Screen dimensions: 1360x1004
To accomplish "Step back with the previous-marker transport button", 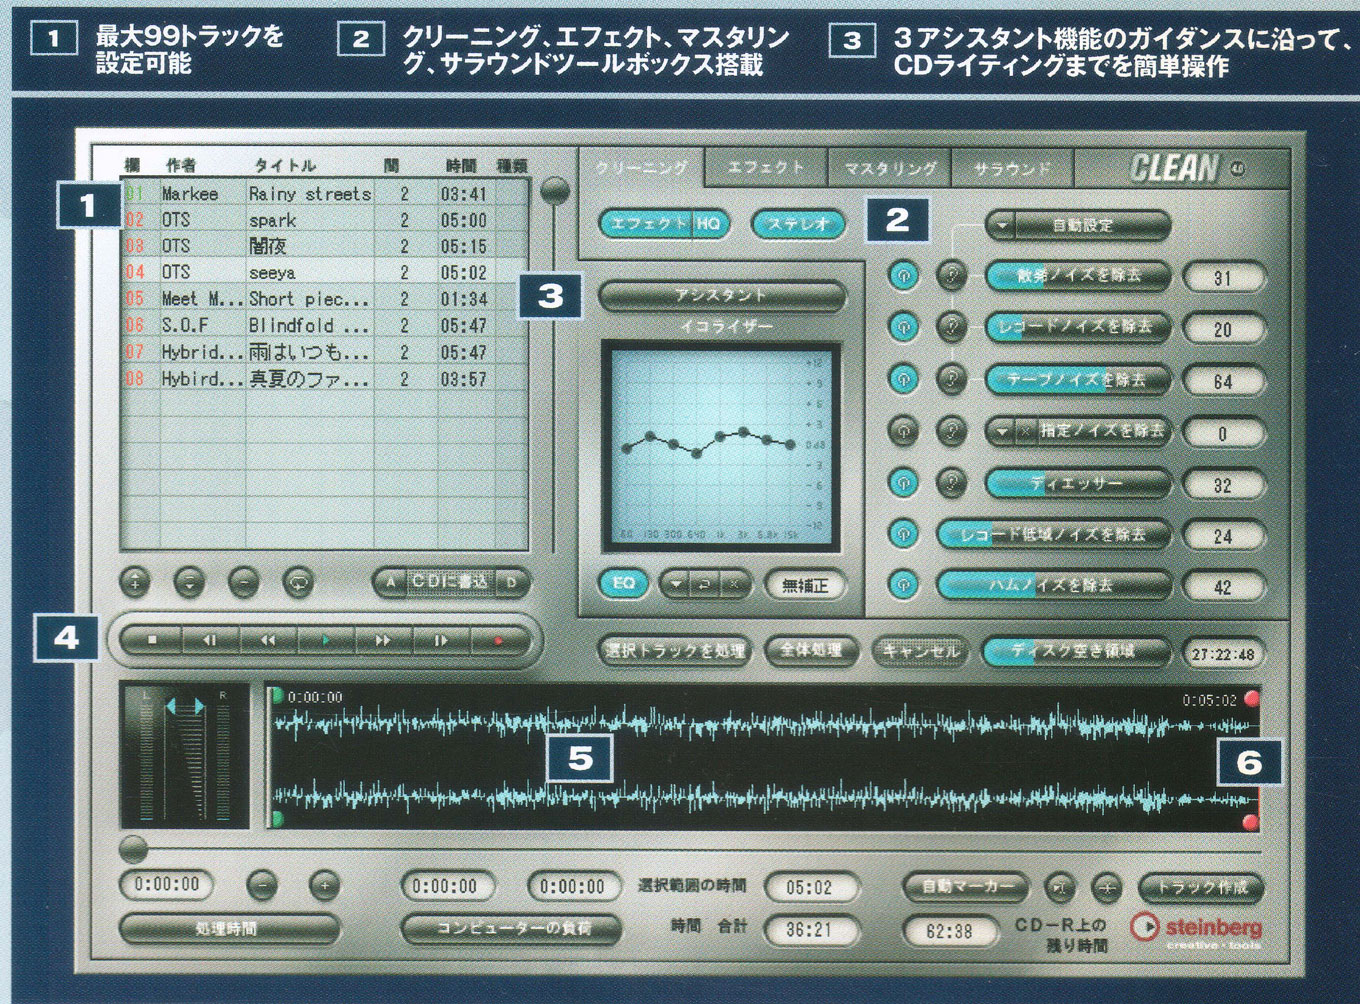I will point(210,640).
